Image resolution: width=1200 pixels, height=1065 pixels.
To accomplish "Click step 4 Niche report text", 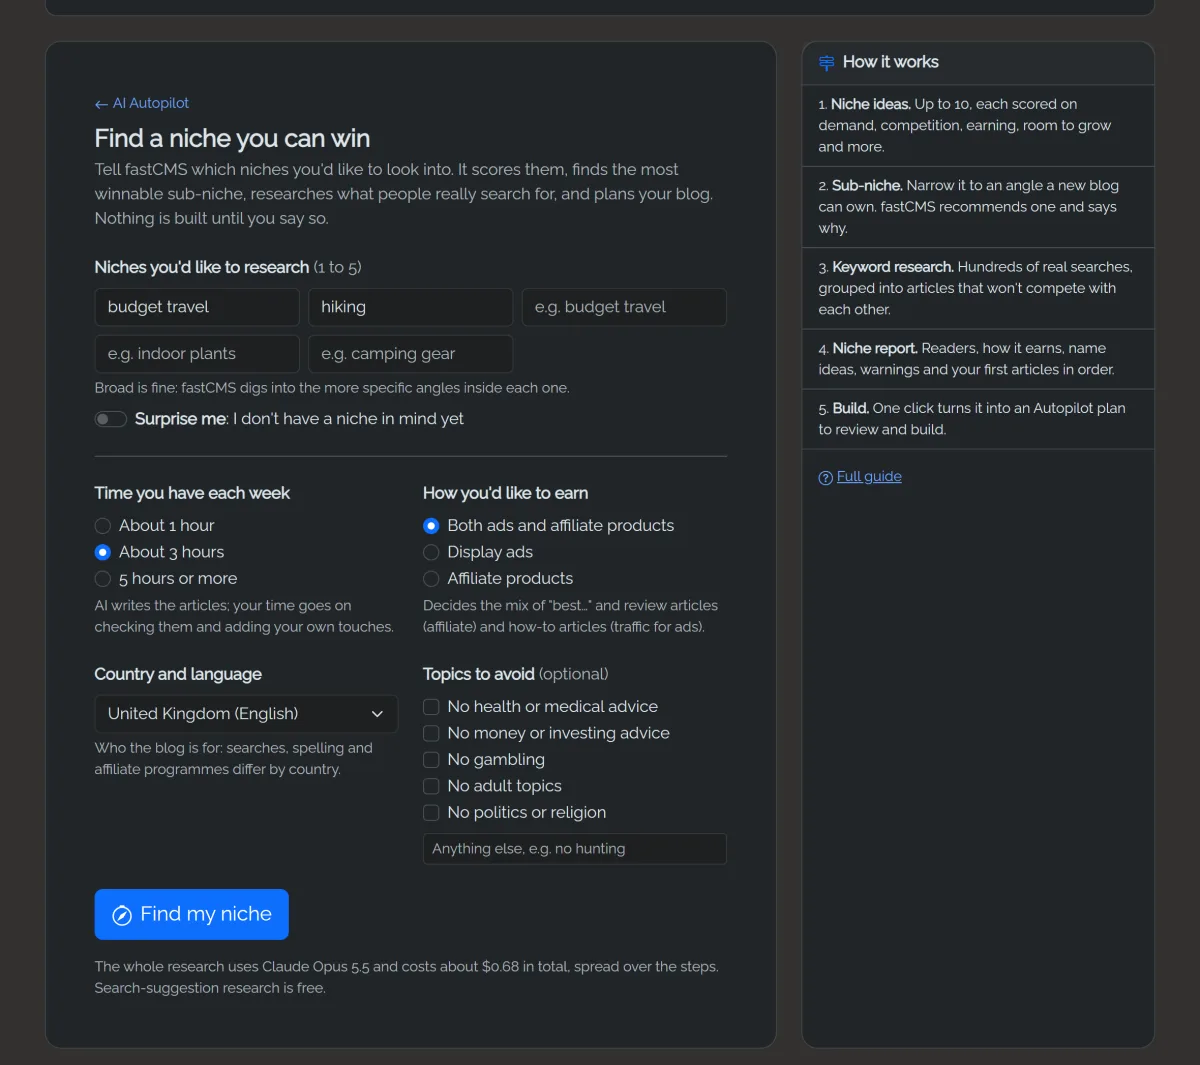I will tap(966, 359).
